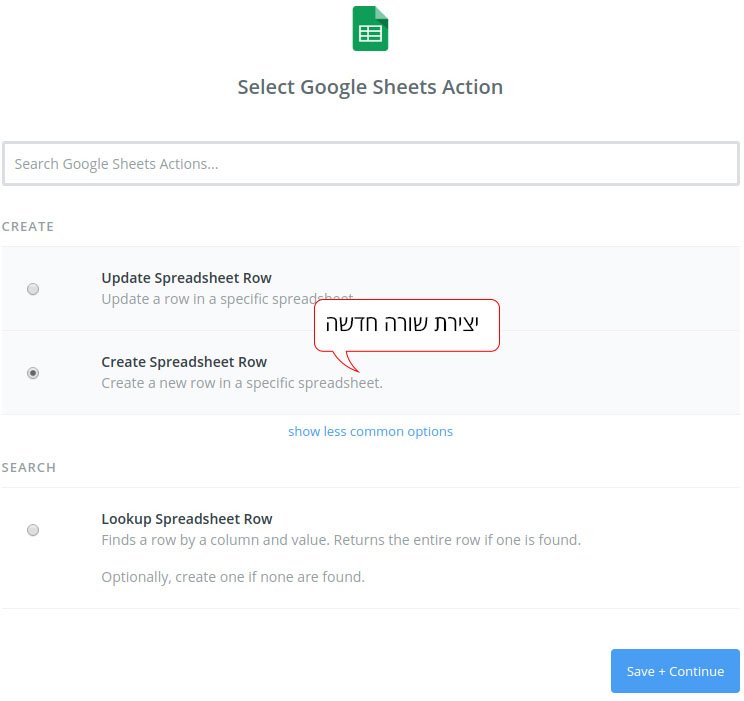
Task: Select the Create Spreadsheet Row radio button
Action: (33, 373)
